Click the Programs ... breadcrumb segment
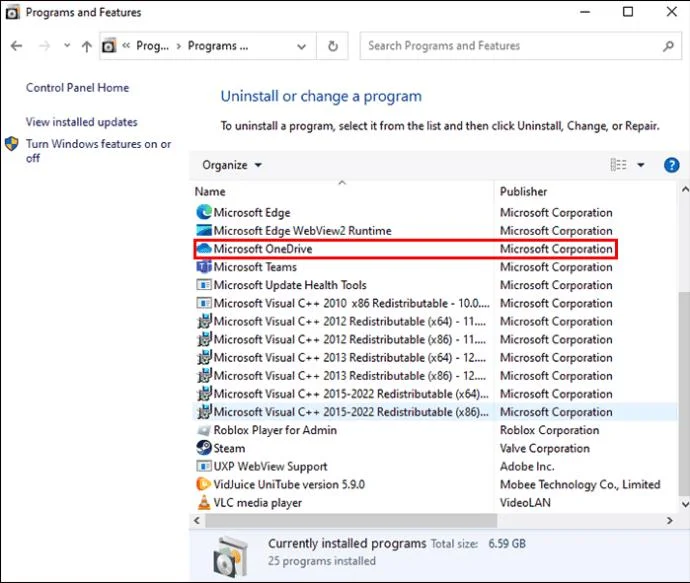This screenshot has height=583, width=690. click(x=218, y=46)
